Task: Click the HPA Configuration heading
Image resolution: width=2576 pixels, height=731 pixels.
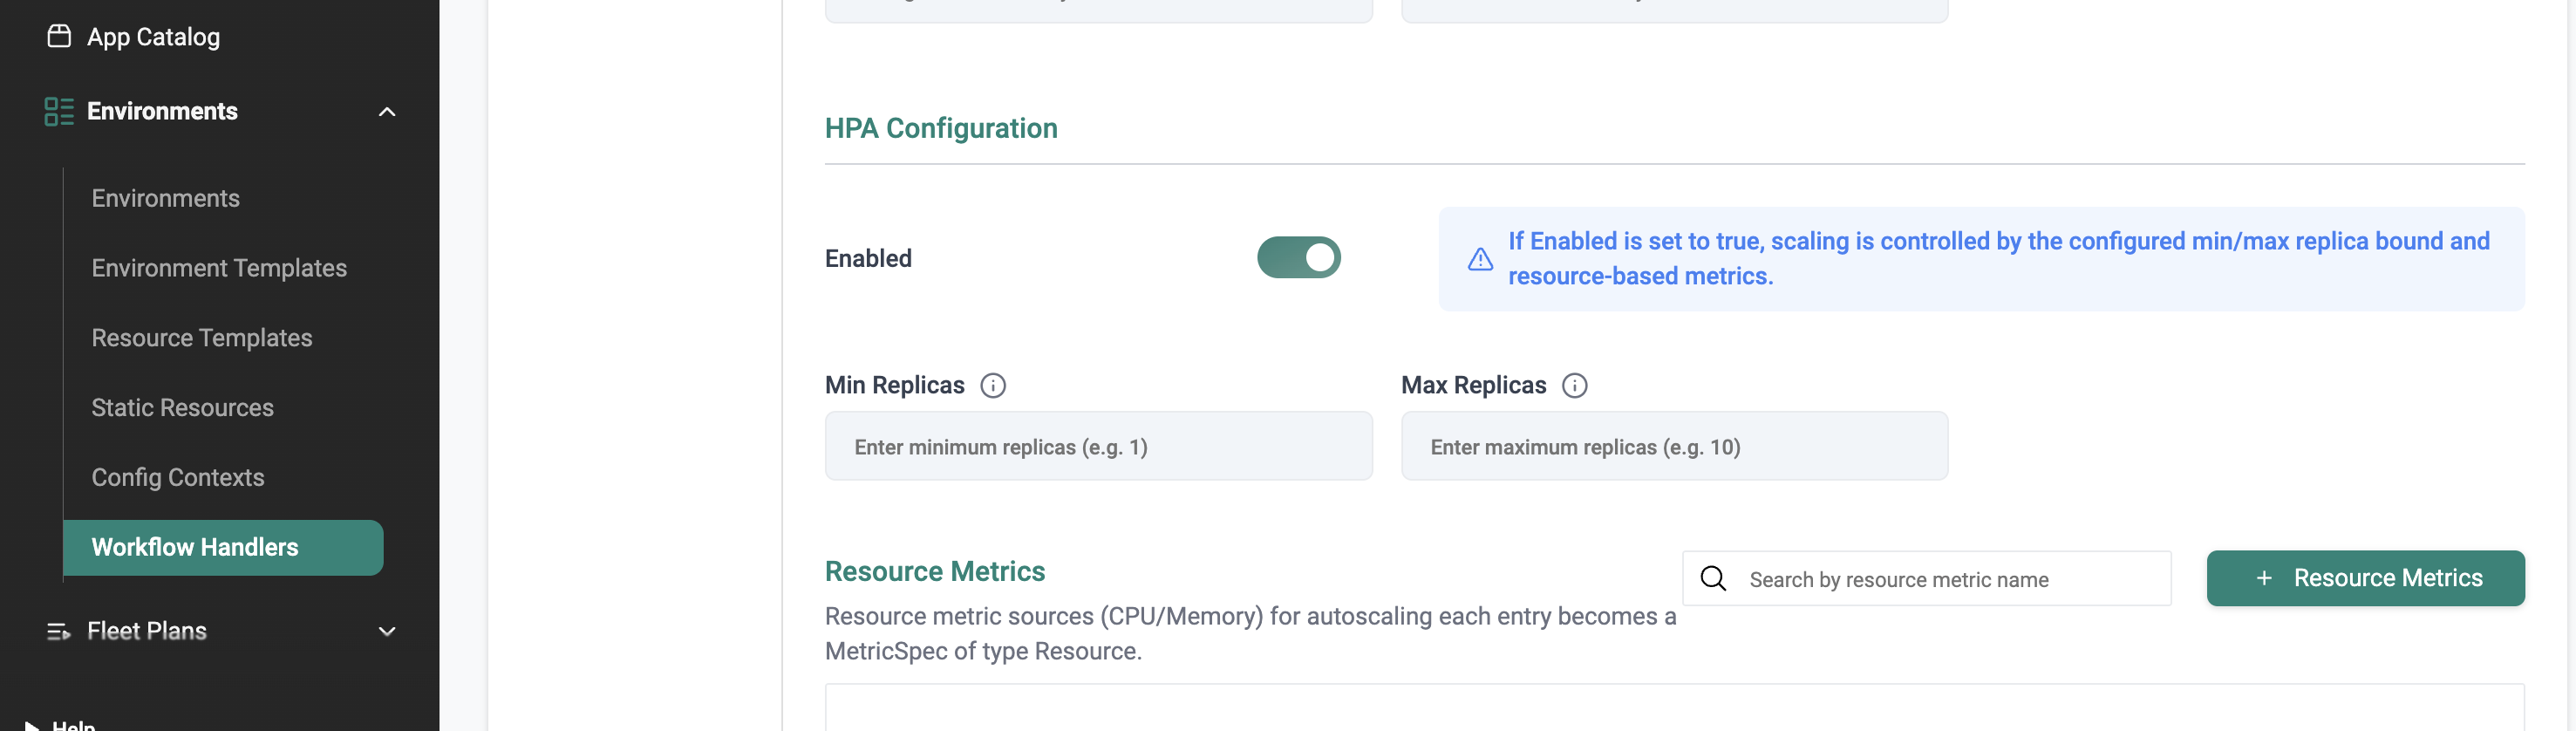Action: [x=941, y=128]
